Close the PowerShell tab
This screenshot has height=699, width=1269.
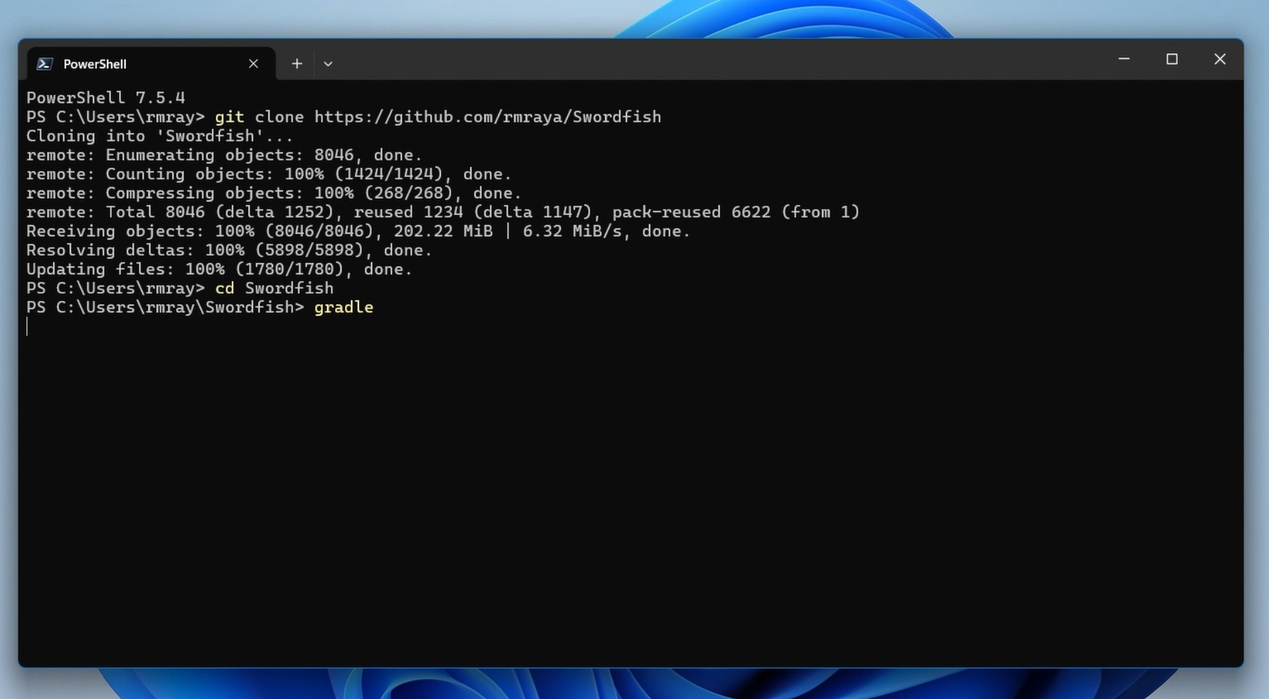point(253,64)
